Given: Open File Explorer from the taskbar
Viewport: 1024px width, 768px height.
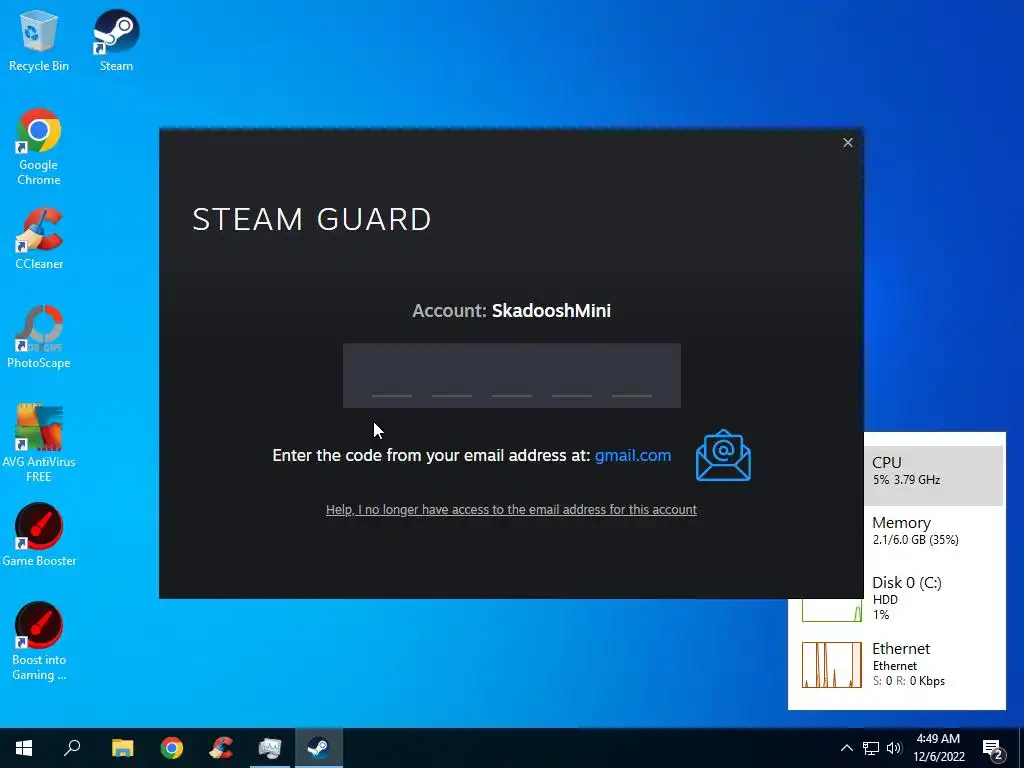Looking at the screenshot, I should 122,748.
